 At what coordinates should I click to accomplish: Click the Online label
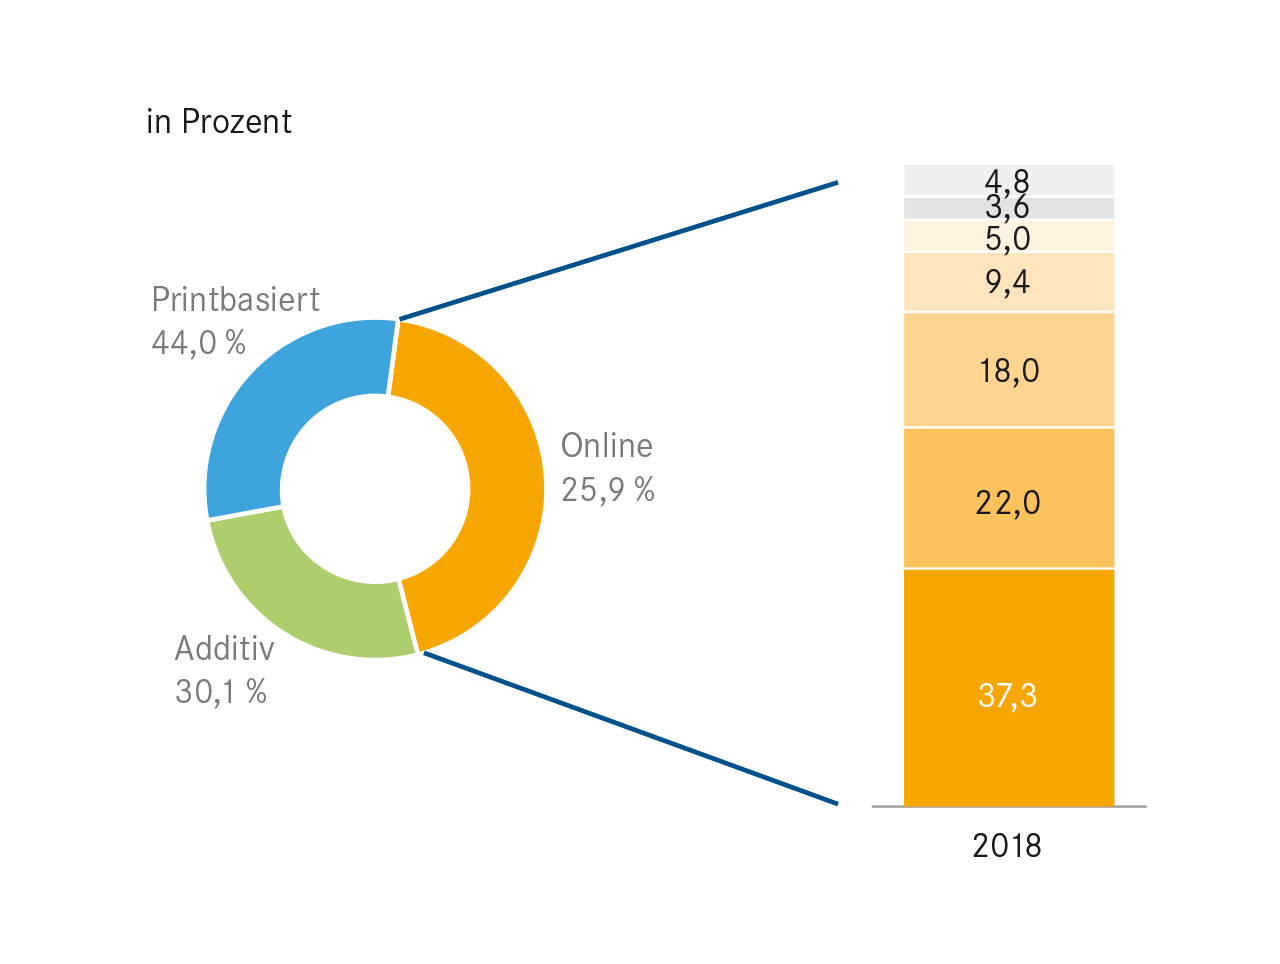tap(606, 445)
